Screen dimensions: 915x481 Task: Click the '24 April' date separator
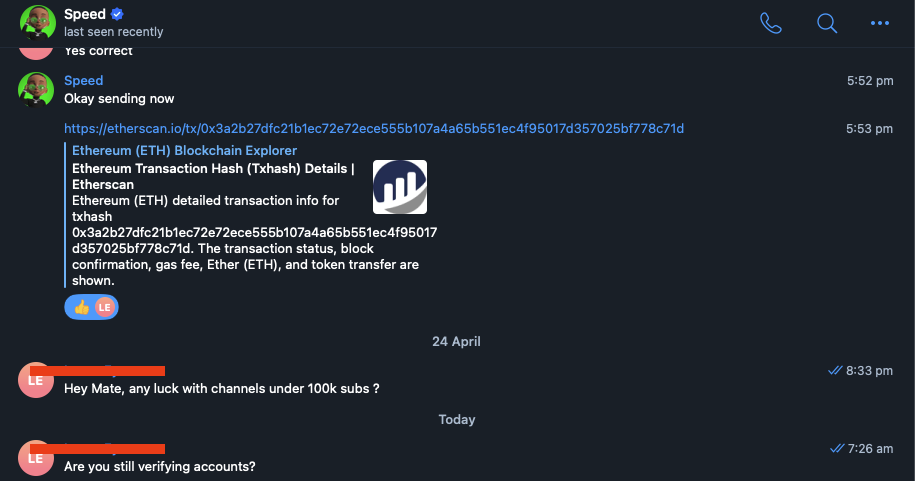tap(456, 341)
